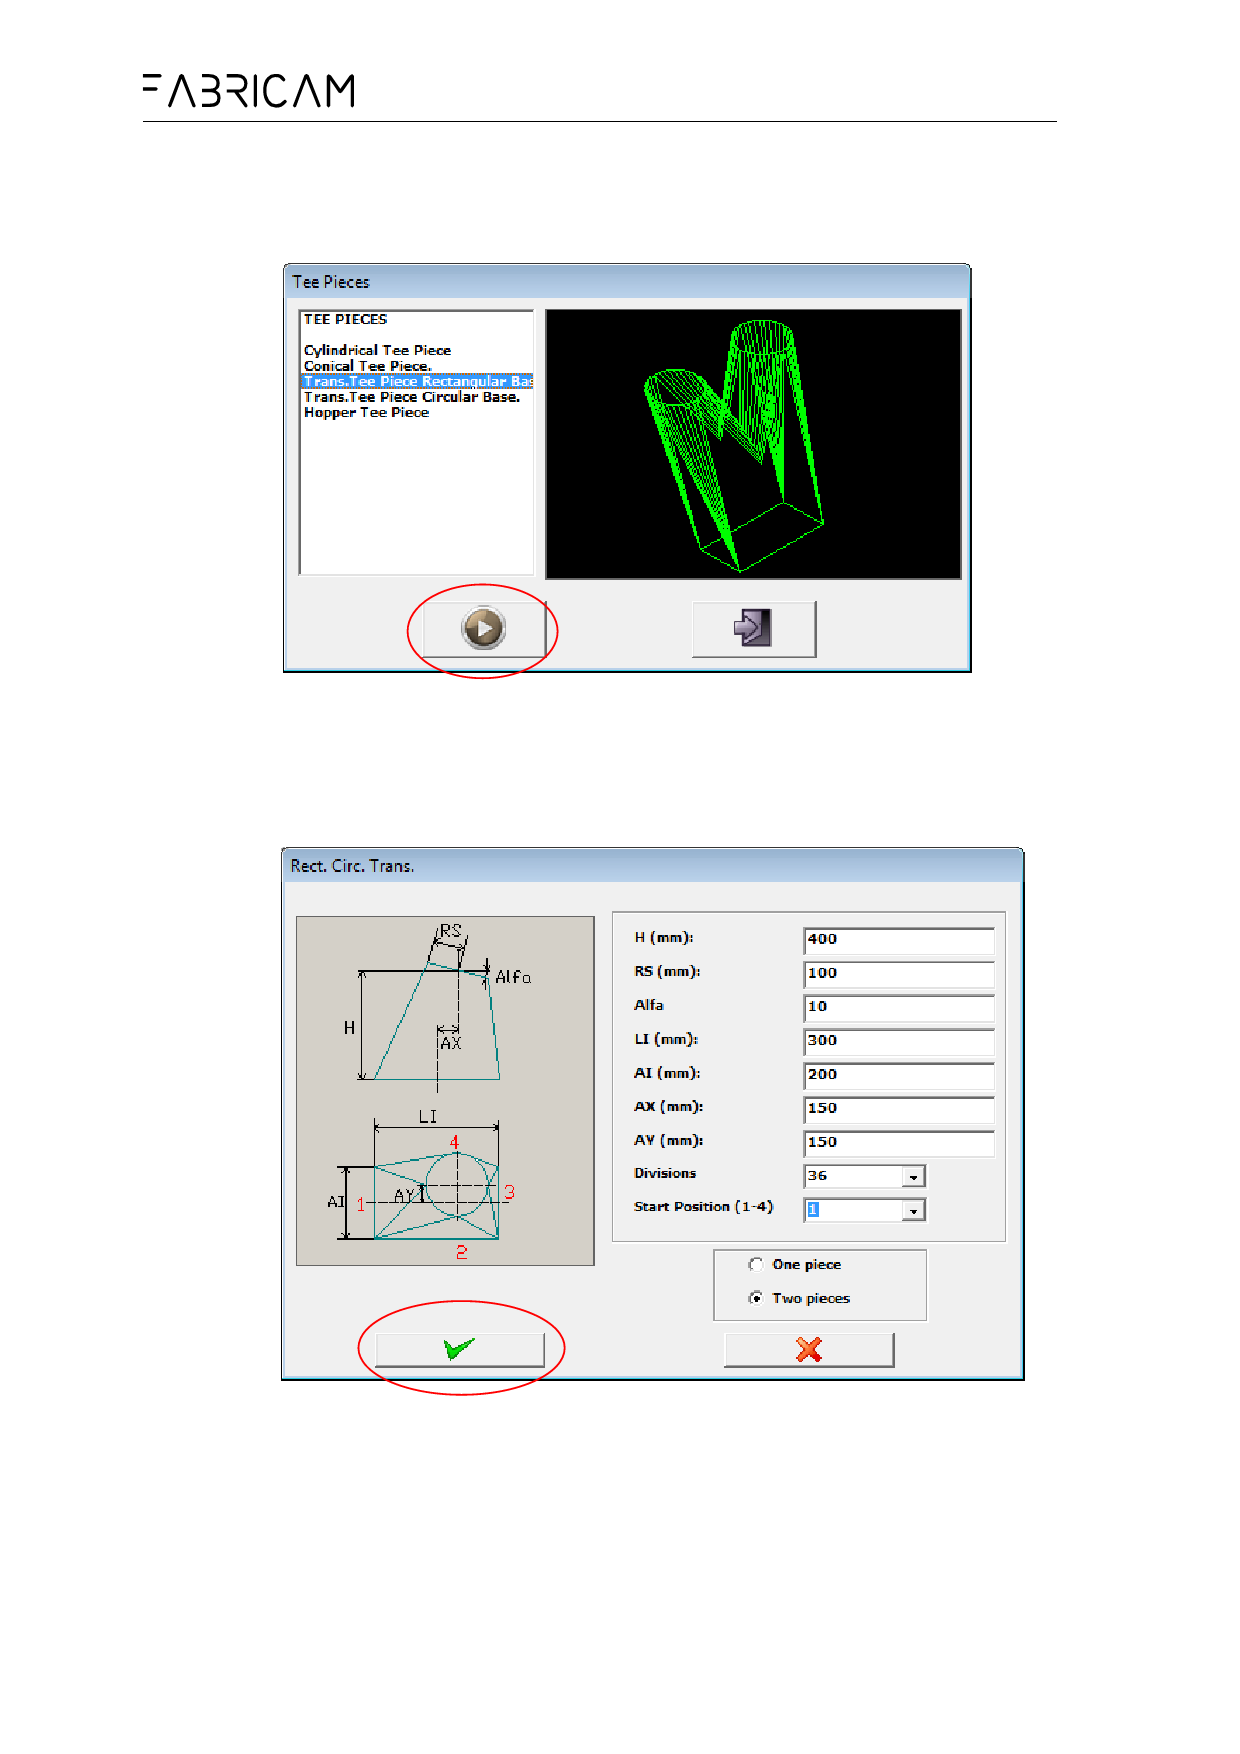Confirm with the green checkmark button
The width and height of the screenshot is (1240, 1754).
click(x=459, y=1349)
